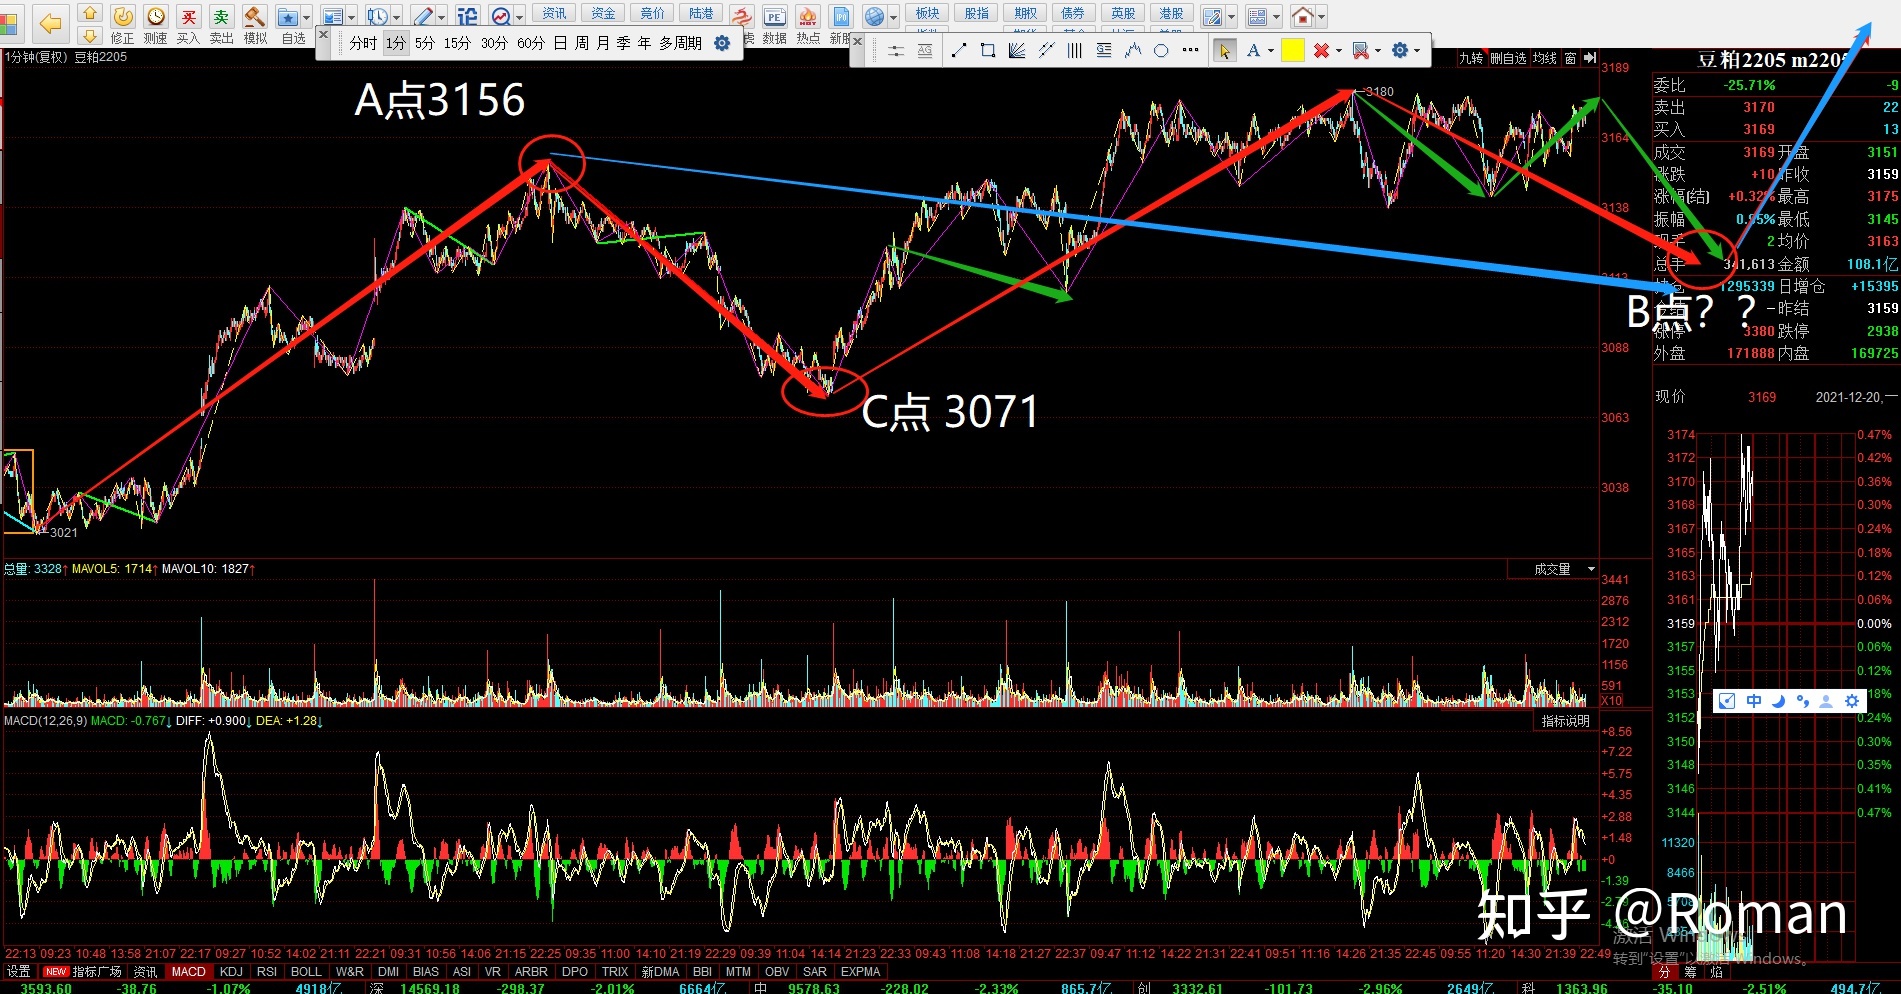The height and width of the screenshot is (994, 1901).
Task: Toggle 九转 indicator on chart
Action: 1470,59
